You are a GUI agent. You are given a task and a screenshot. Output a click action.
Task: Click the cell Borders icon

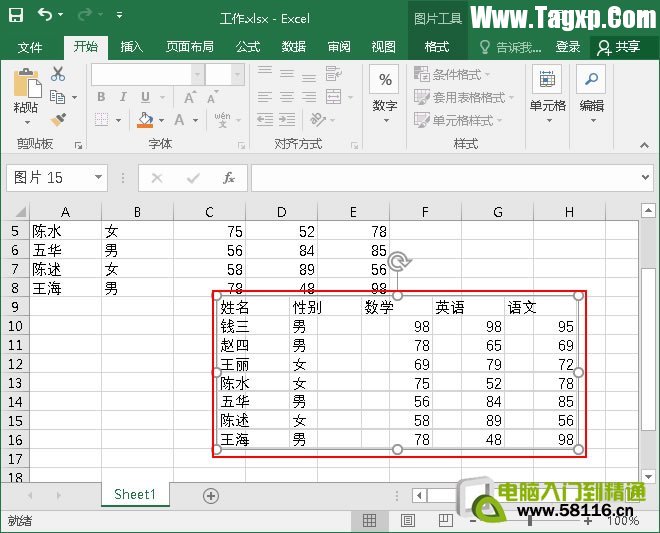click(x=101, y=120)
